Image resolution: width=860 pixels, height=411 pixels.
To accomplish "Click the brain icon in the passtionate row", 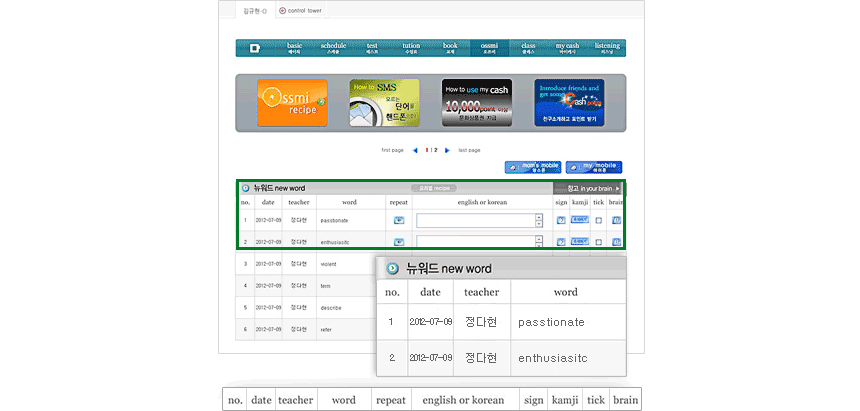I will pyautogui.click(x=616, y=221).
